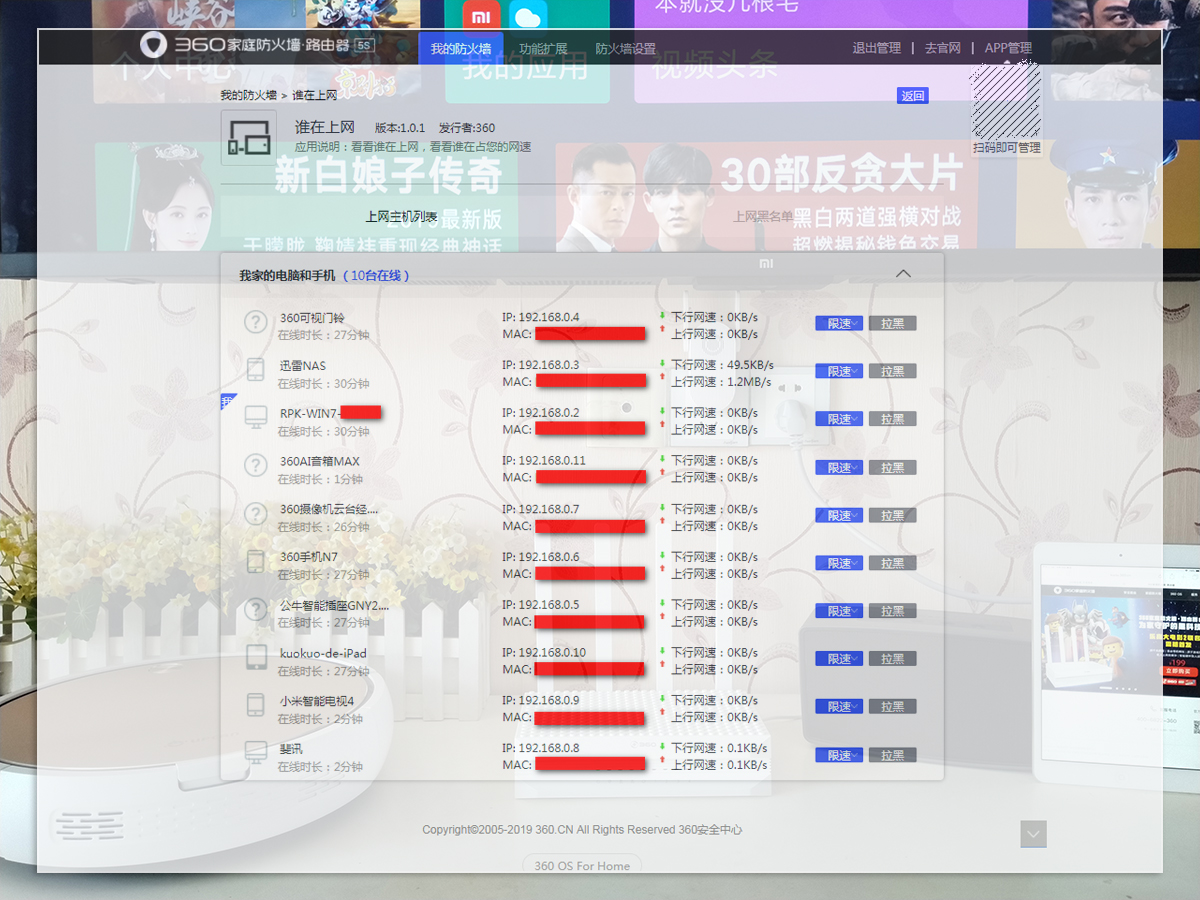Click the 360 OS For Home footer label
The height and width of the screenshot is (900, 1200).
pyautogui.click(x=582, y=866)
